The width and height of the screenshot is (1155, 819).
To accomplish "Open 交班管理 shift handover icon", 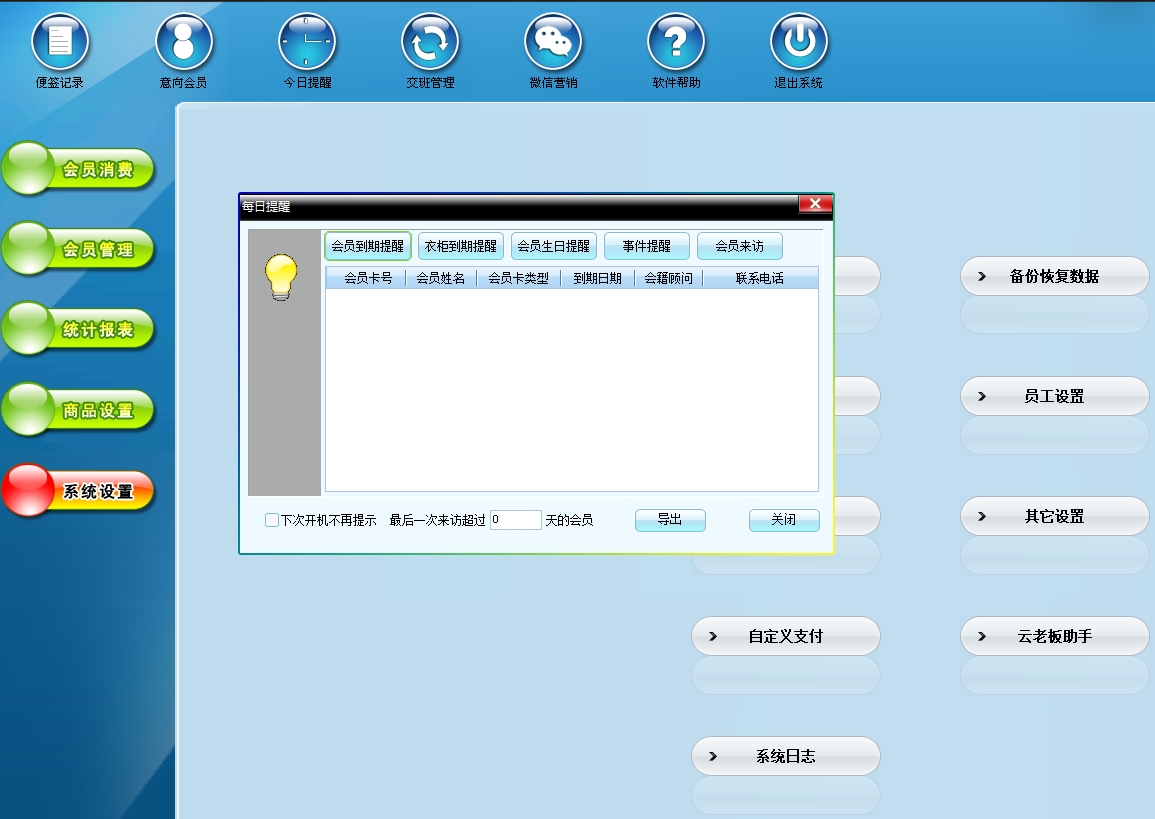I will pyautogui.click(x=430, y=43).
